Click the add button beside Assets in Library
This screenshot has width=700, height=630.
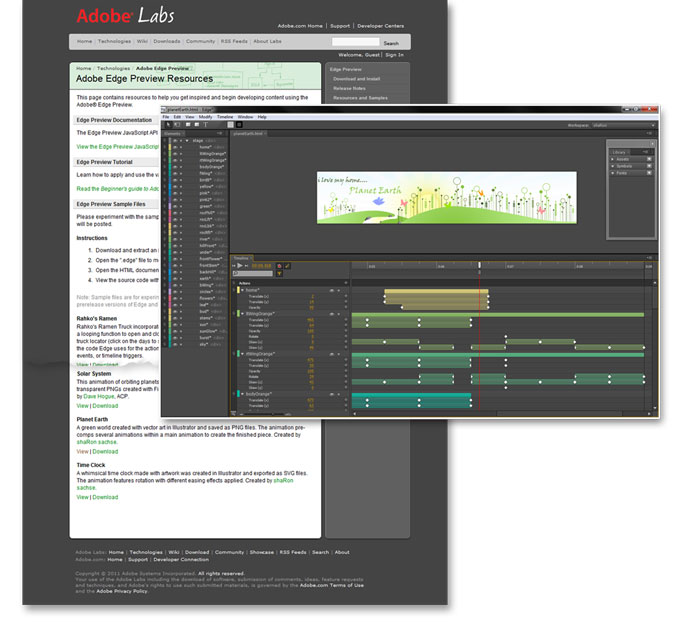coord(649,159)
